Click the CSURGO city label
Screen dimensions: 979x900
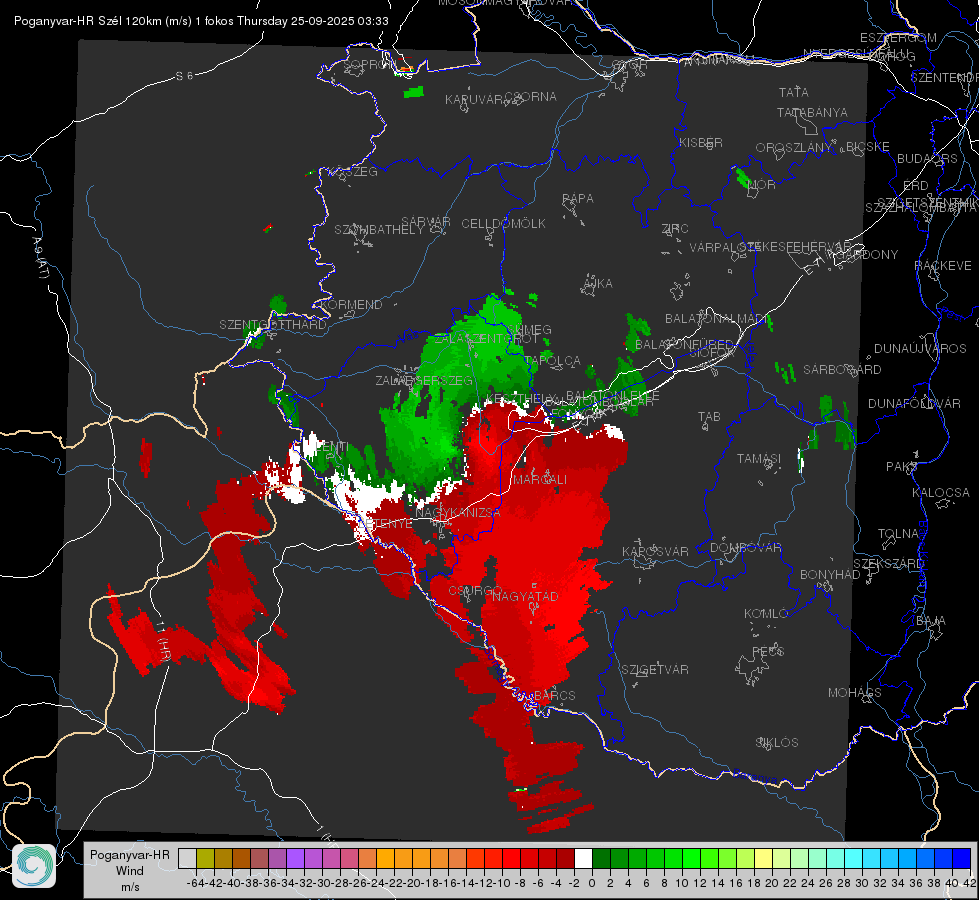pyautogui.click(x=475, y=591)
